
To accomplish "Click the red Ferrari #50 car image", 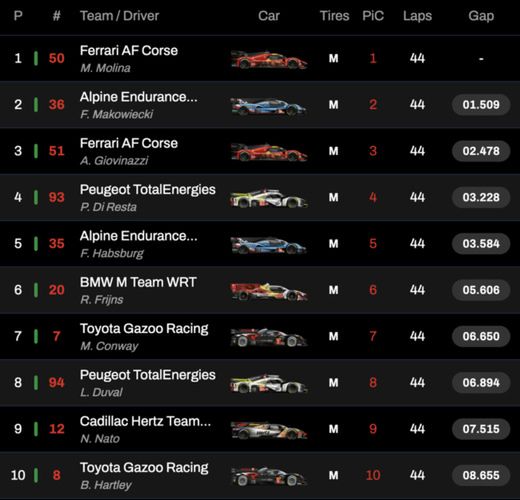I will click(269, 59).
